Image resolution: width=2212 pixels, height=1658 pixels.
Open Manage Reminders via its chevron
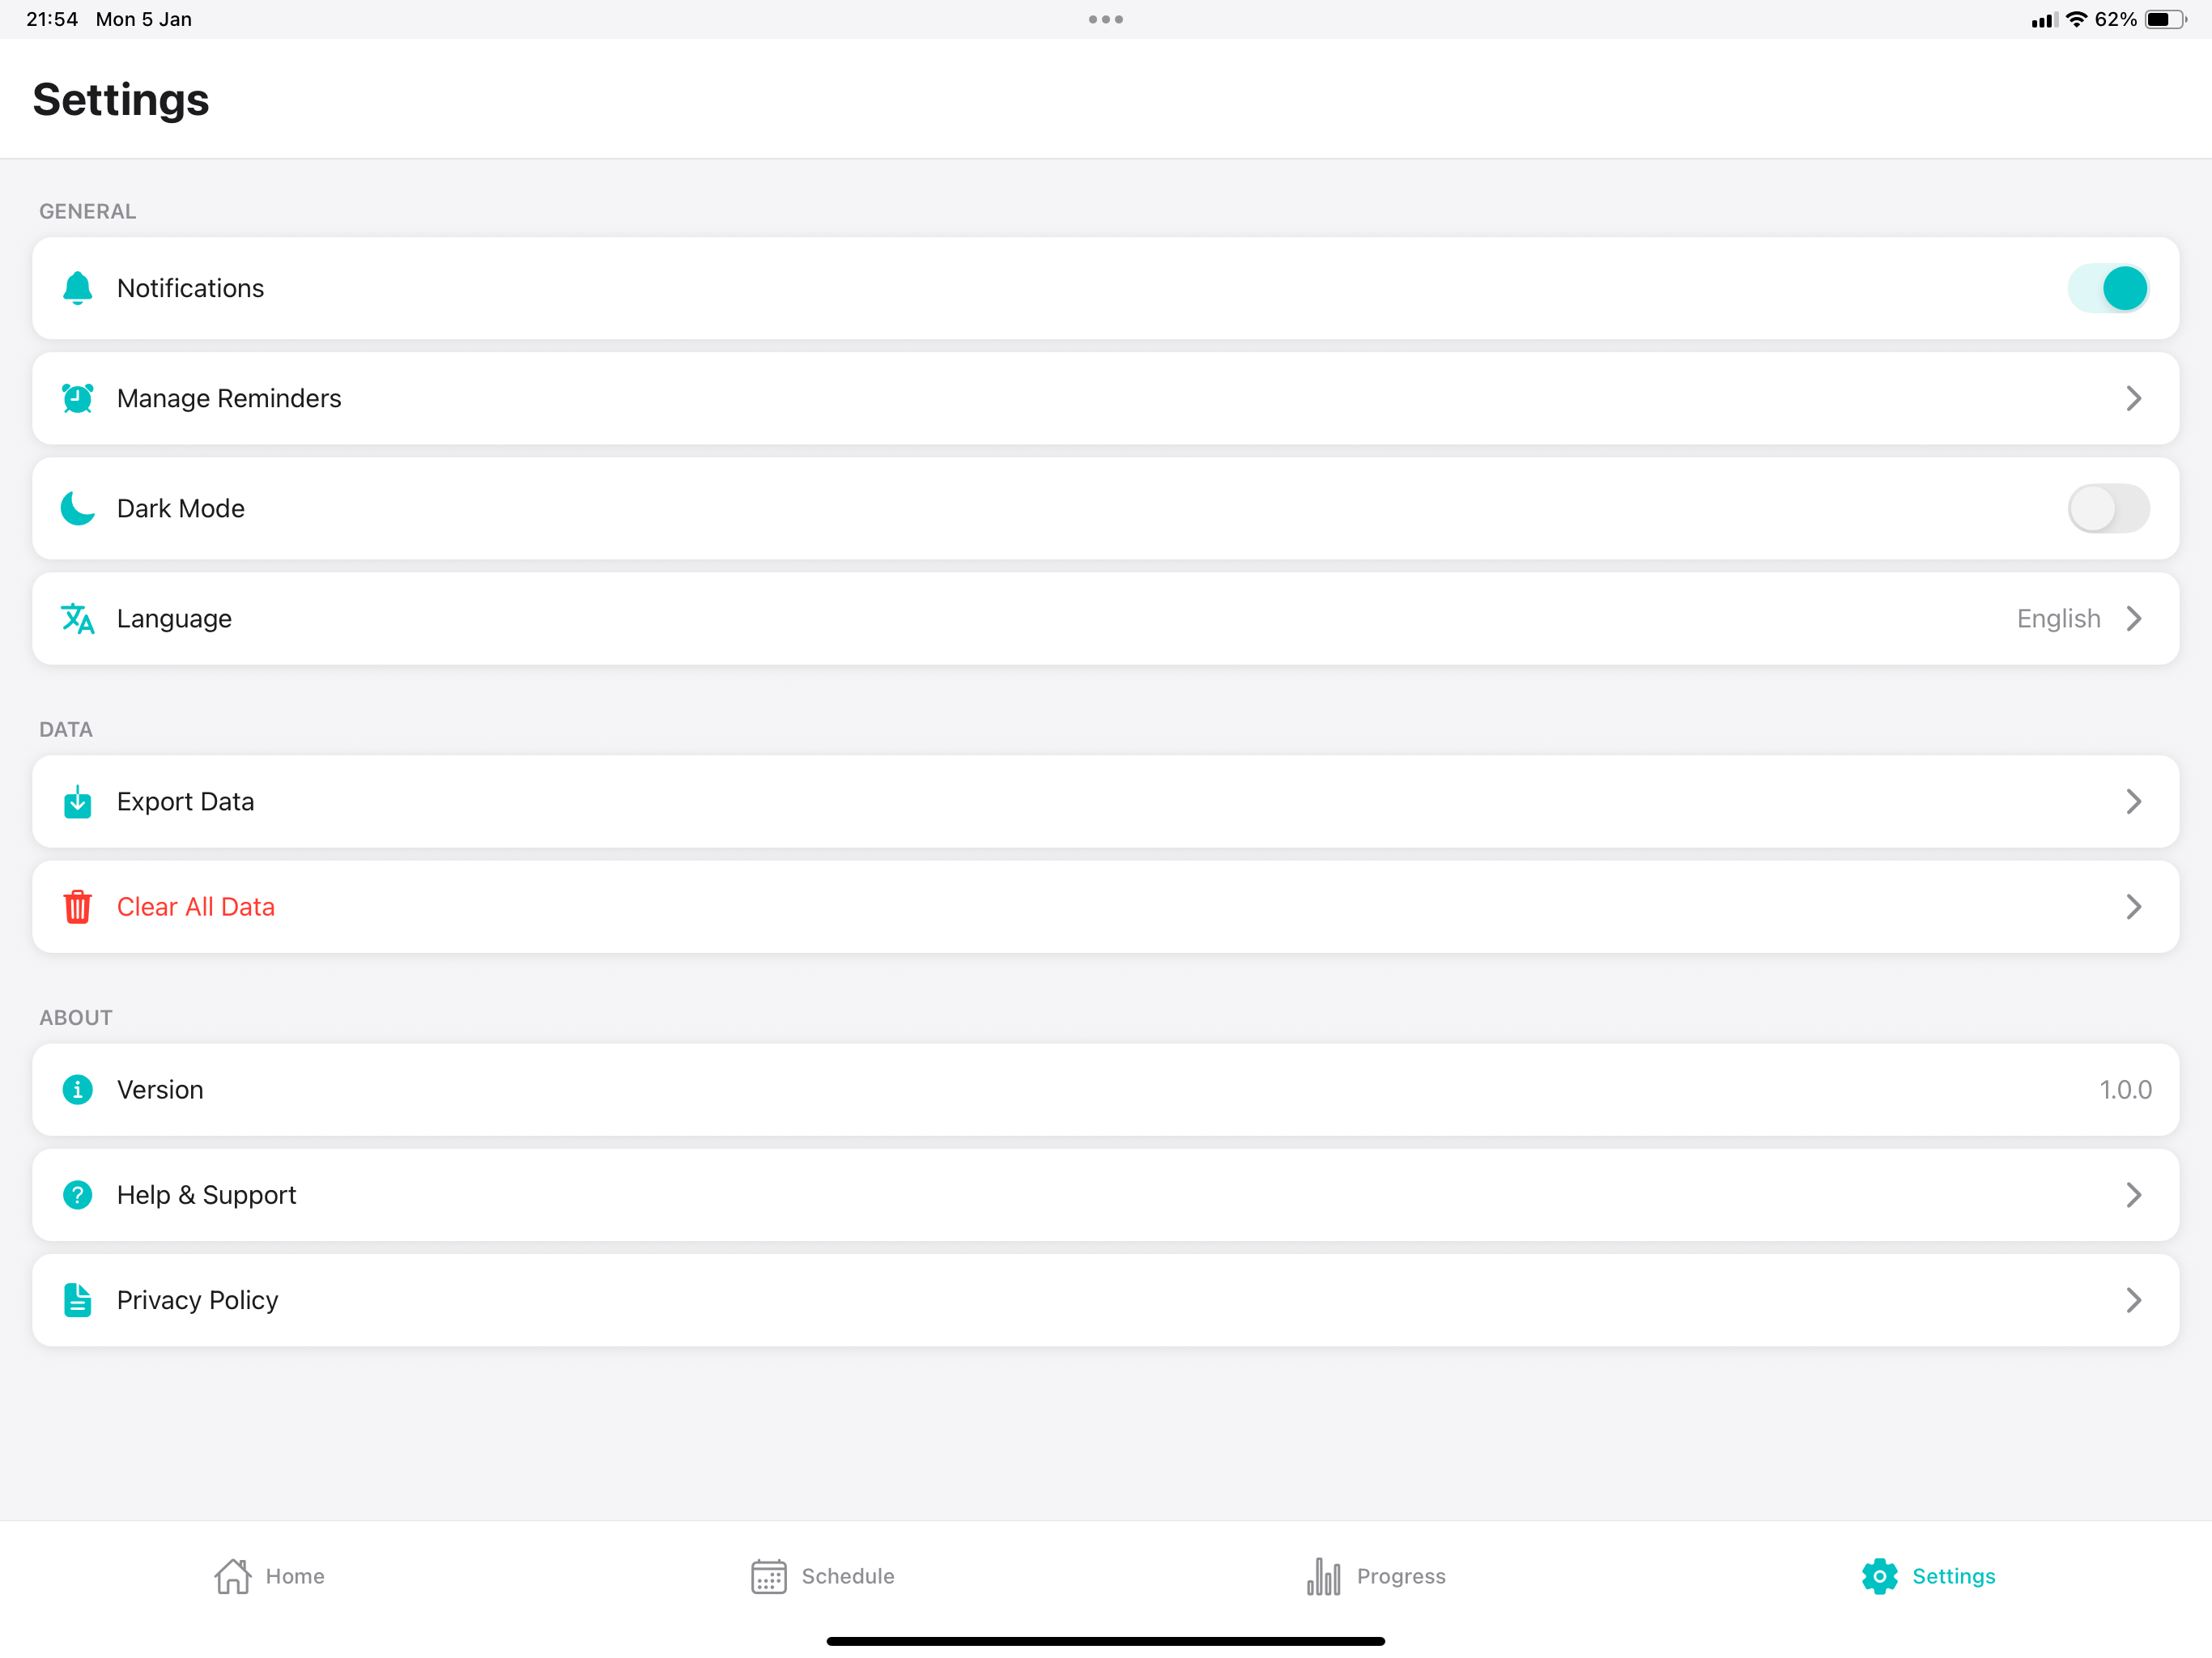click(x=2133, y=398)
